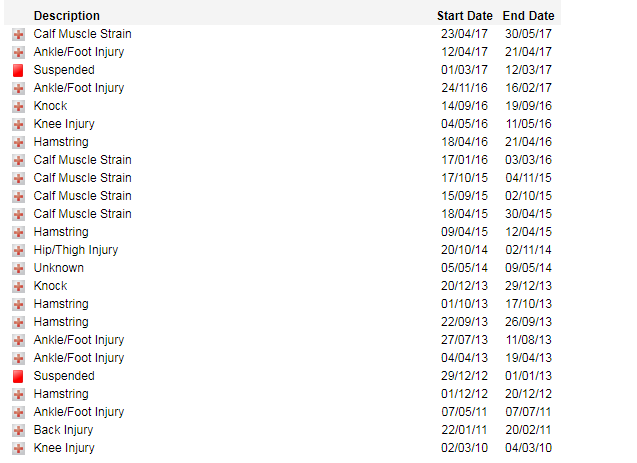637x463 pixels.
Task: Select the Hip/Thigh Injury row text
Action: point(75,250)
